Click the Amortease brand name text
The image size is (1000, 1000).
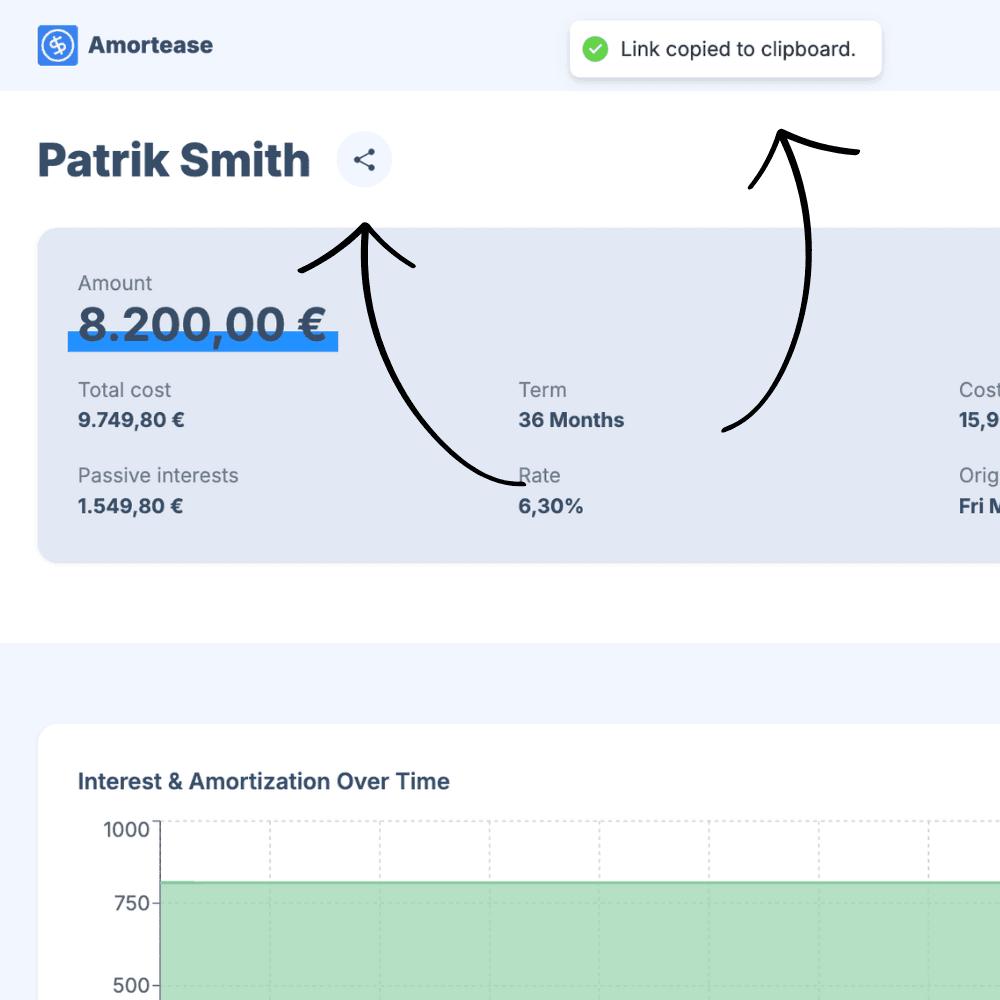(x=150, y=45)
